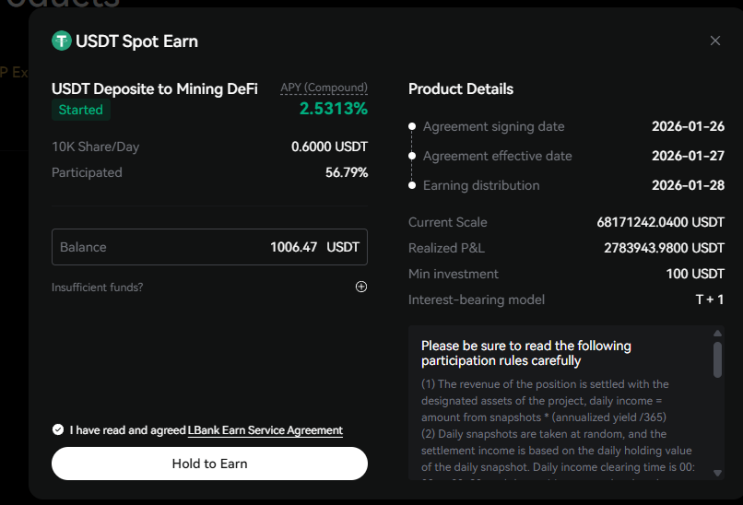This screenshot has height=505, width=743.
Task: Click the Interest-bearing model label
Action: coord(476,299)
